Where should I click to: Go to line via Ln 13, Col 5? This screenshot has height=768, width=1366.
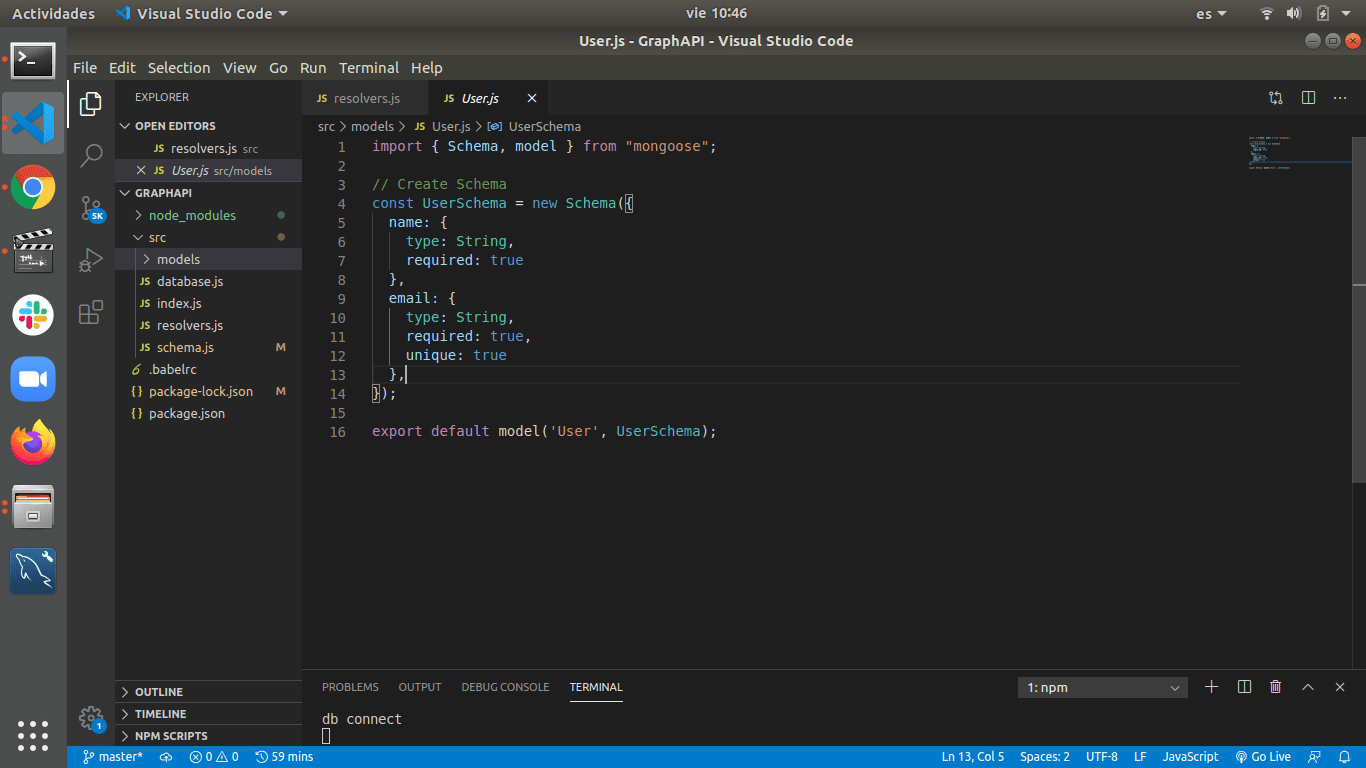(x=973, y=757)
